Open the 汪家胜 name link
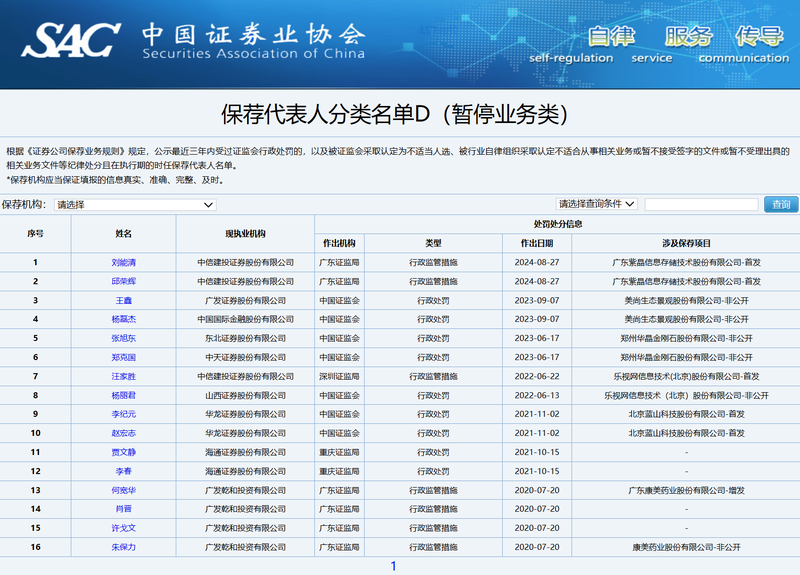This screenshot has height=575, width=800. pos(124,376)
